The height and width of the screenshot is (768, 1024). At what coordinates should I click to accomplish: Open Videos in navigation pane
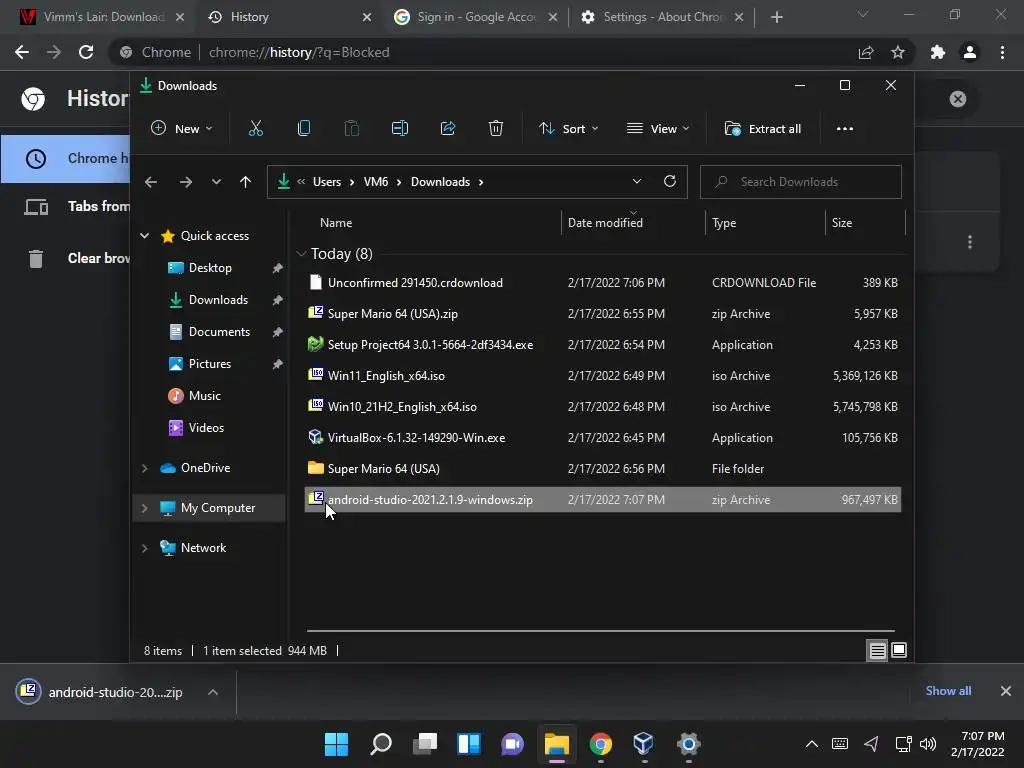pos(206,428)
